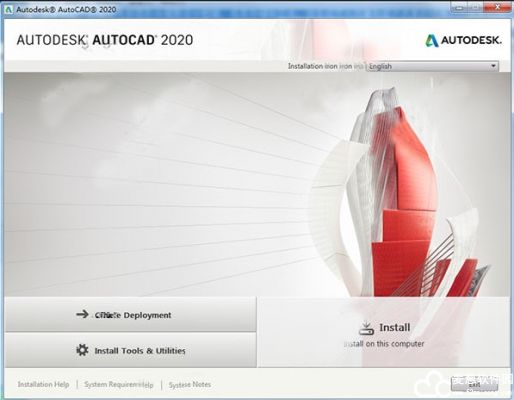Expand the installation language dropdown arrow
514x400 pixels.
point(493,66)
